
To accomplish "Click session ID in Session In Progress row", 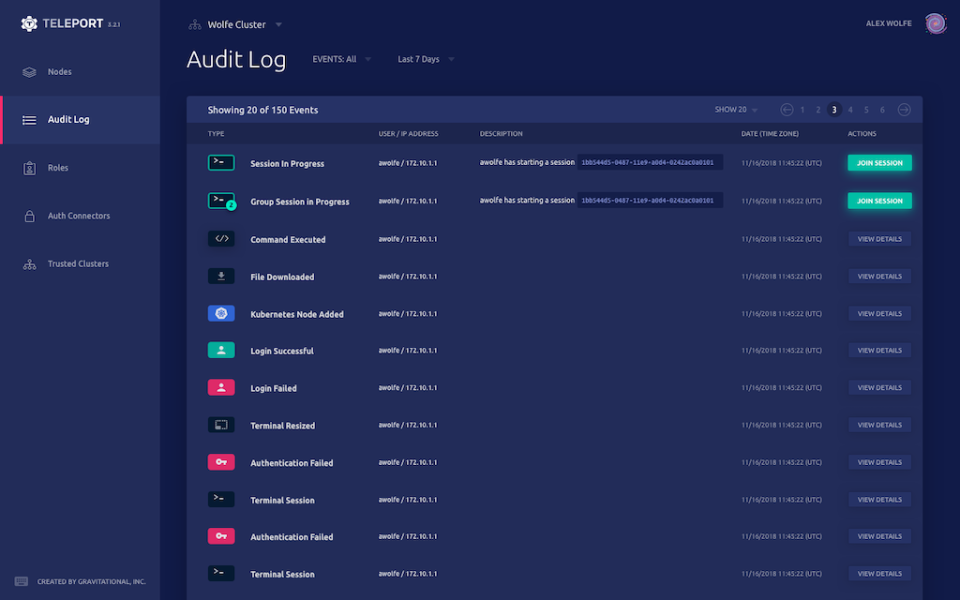I will click(650, 162).
